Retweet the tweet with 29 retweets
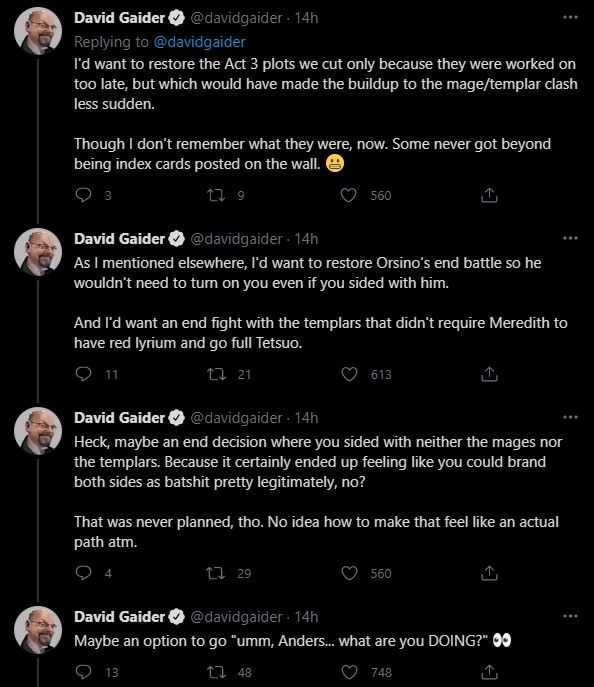This screenshot has height=687, width=594. pyautogui.click(x=216, y=573)
